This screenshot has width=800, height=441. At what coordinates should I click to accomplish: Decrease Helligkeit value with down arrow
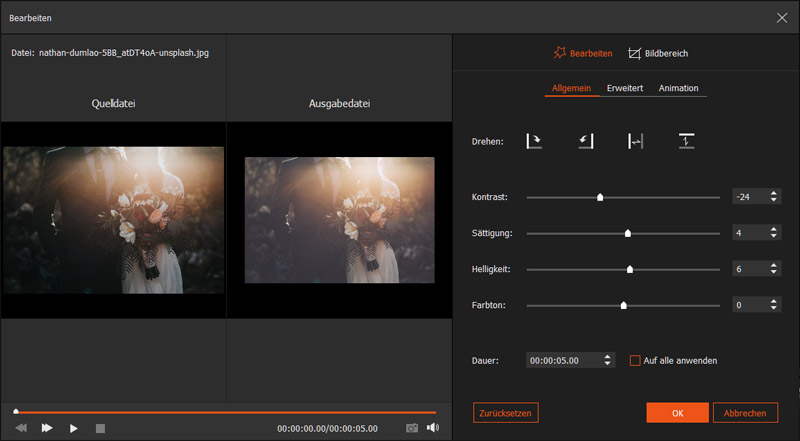tap(773, 273)
